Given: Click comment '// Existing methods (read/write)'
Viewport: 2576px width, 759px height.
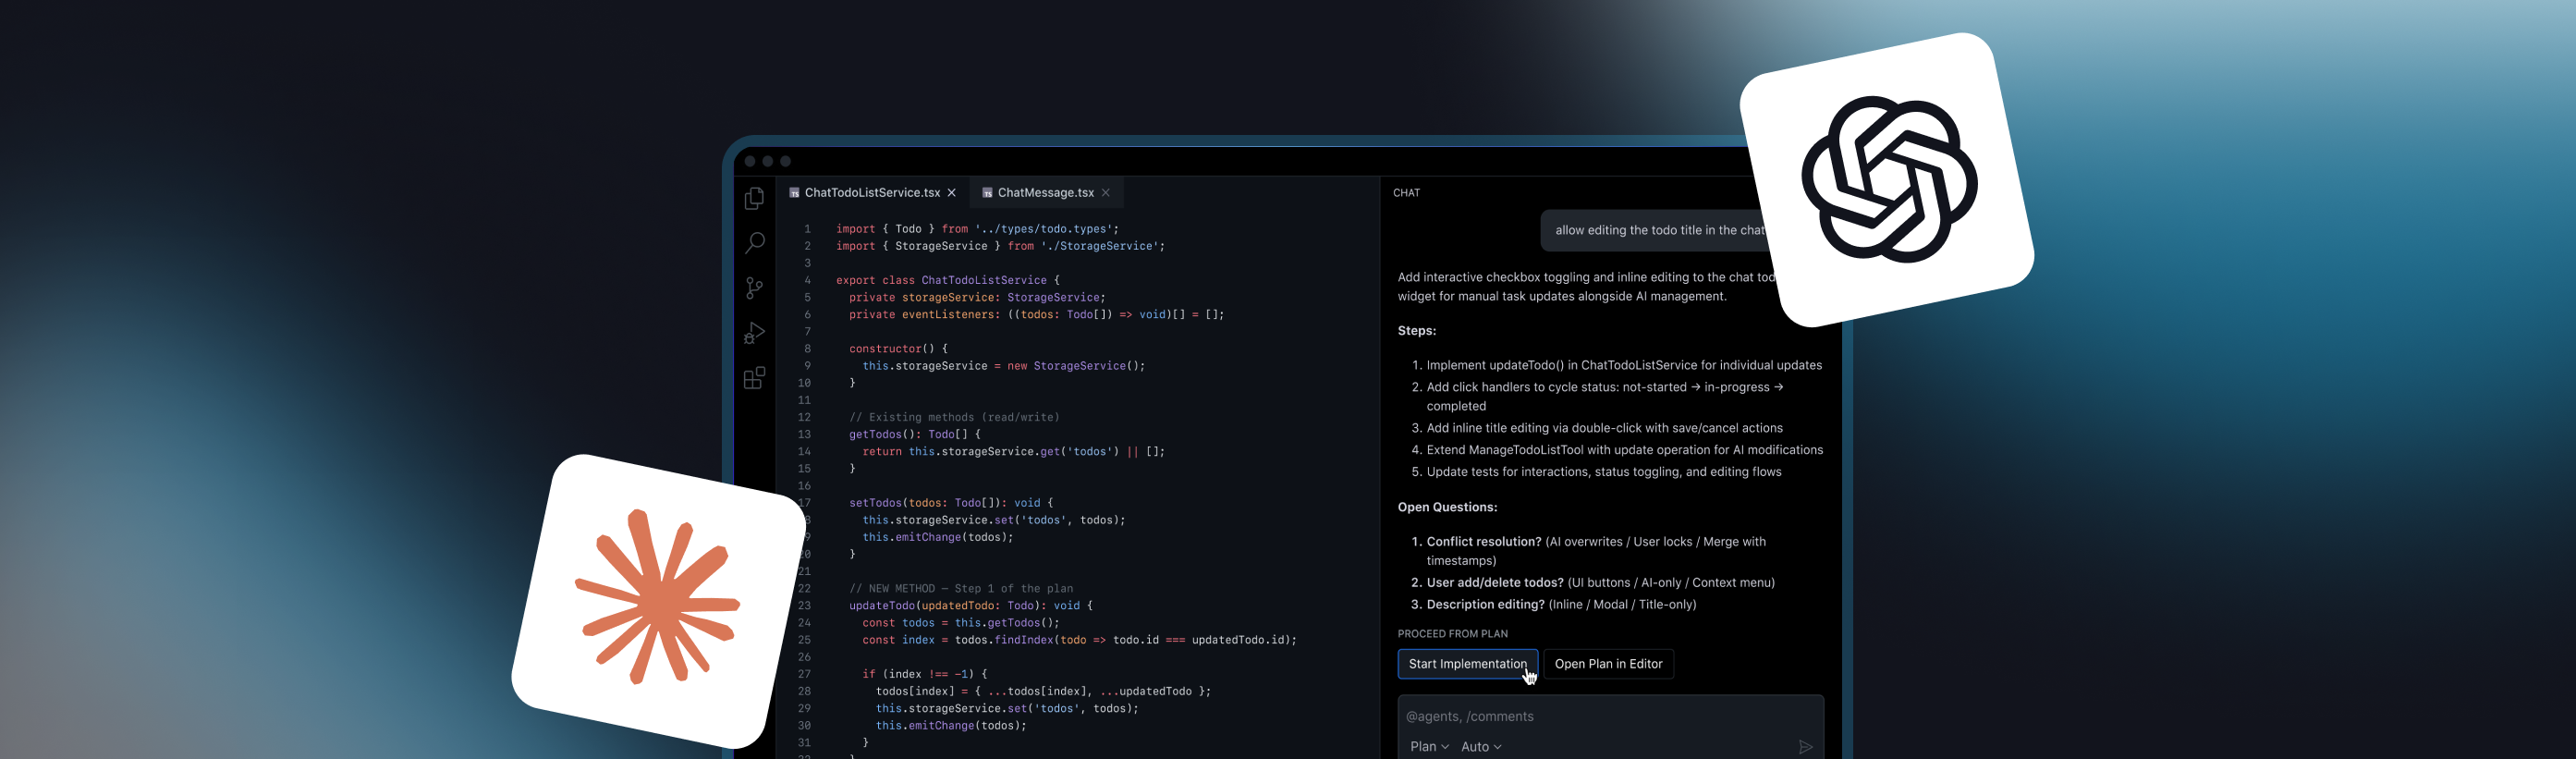Looking at the screenshot, I should point(954,417).
